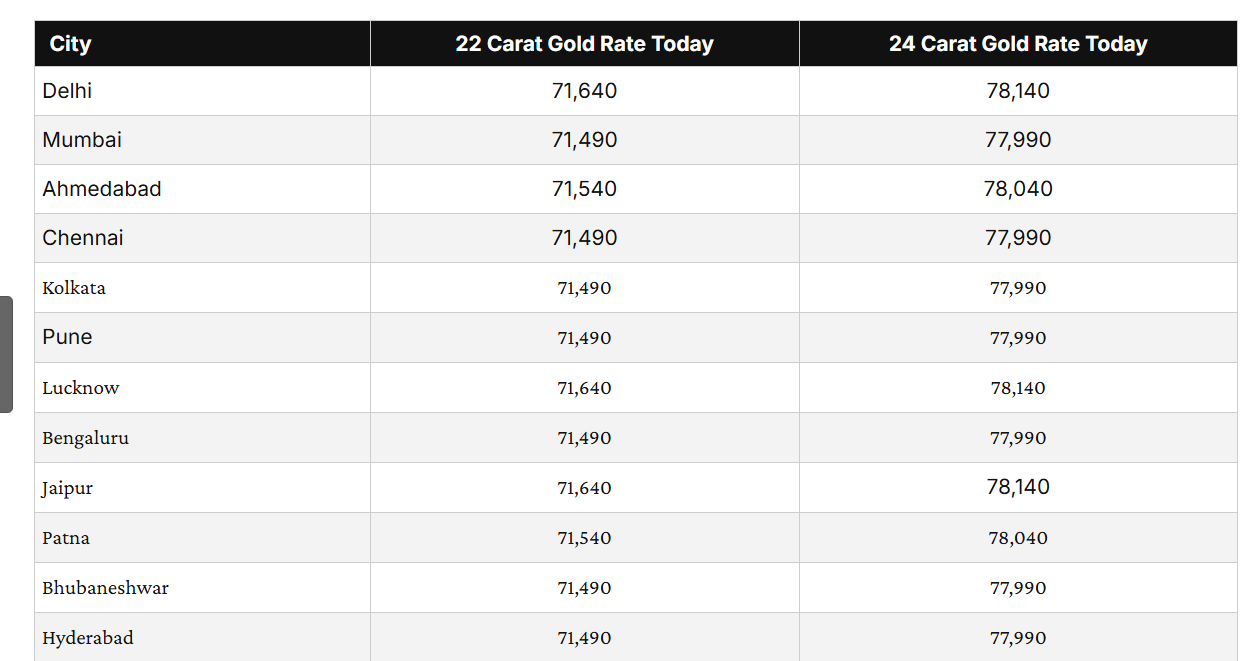The height and width of the screenshot is (661, 1258).
Task: Click Delhi's 22 carat rate 71,640
Action: click(x=584, y=91)
